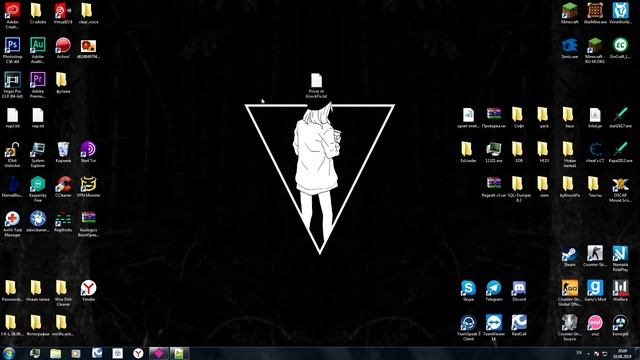This screenshot has height=360, width=640.
Task: Select the Wise Disk Cleaner folder
Action: (x=63, y=292)
